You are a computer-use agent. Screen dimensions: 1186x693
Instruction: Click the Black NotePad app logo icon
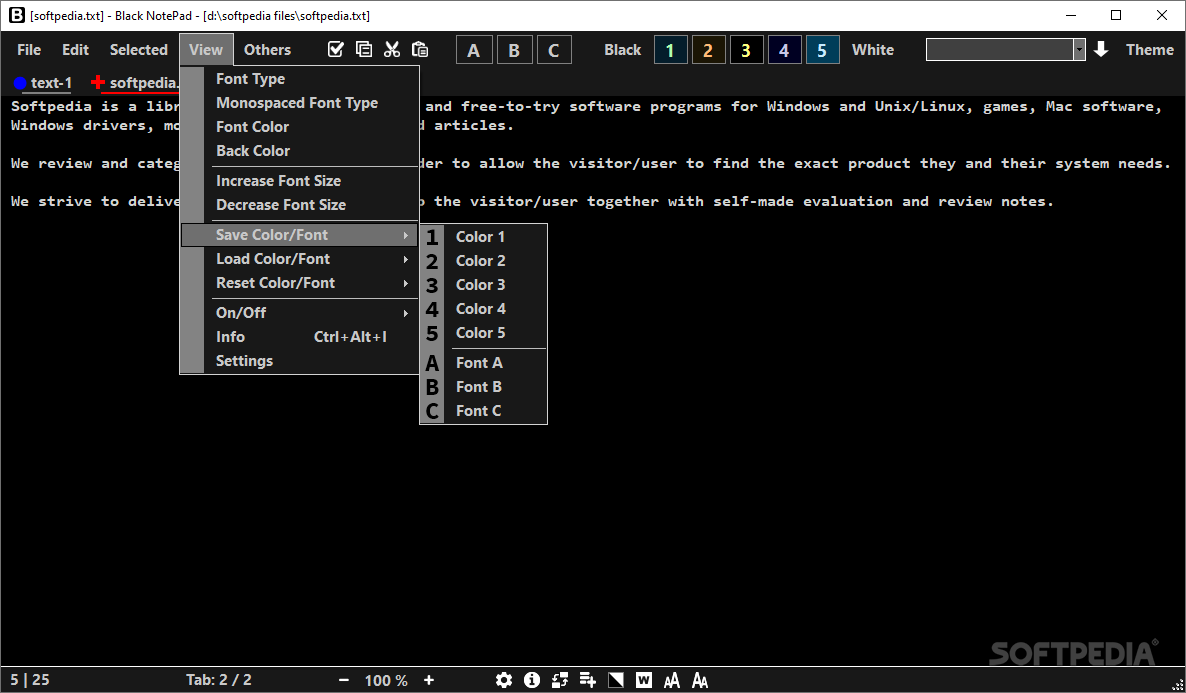click(17, 15)
